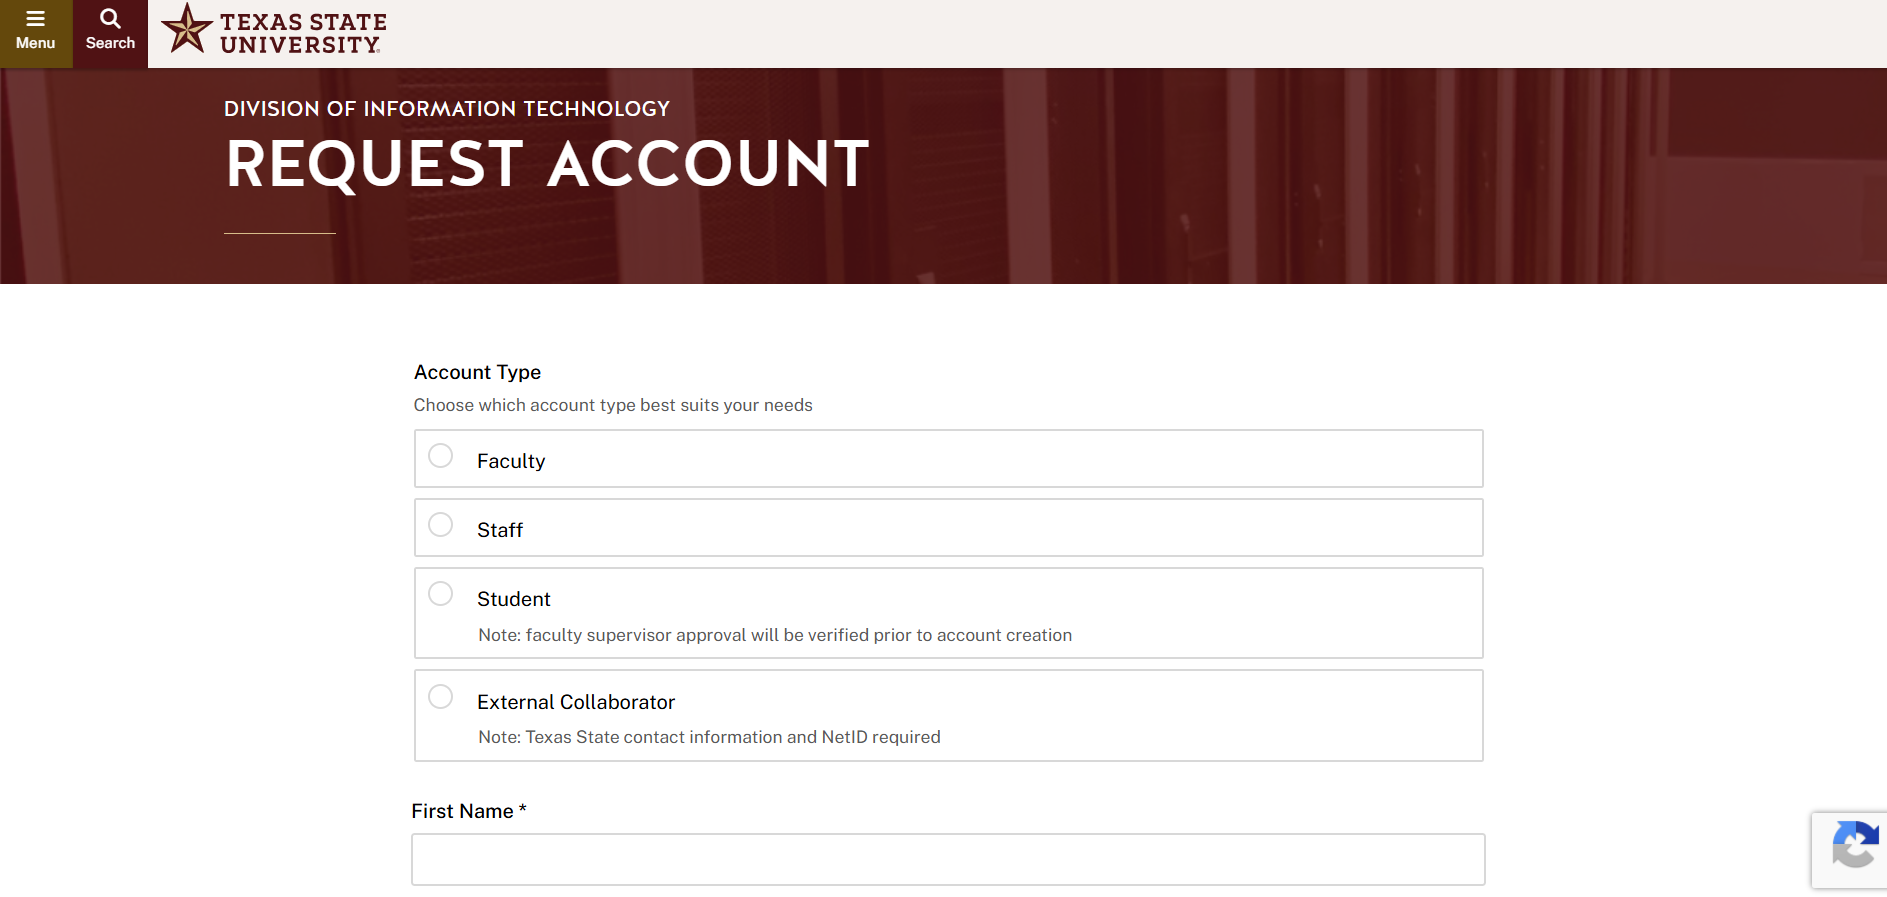Click Division of Information Technology link
Screen dimensions: 1887x897
coord(447,109)
